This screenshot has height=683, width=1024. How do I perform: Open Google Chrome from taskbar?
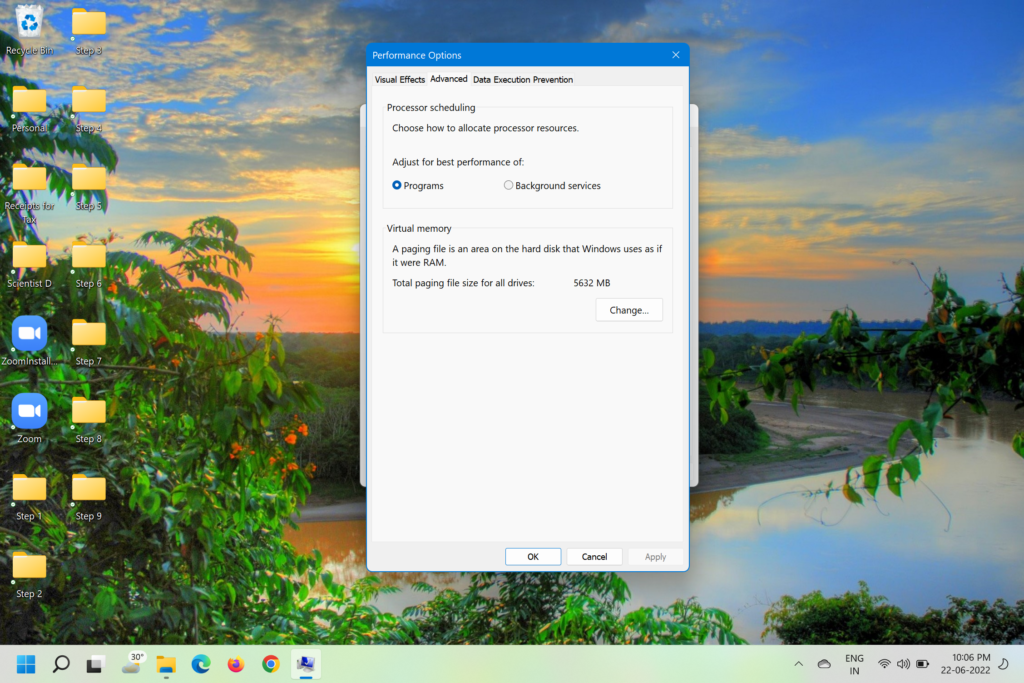click(x=270, y=663)
